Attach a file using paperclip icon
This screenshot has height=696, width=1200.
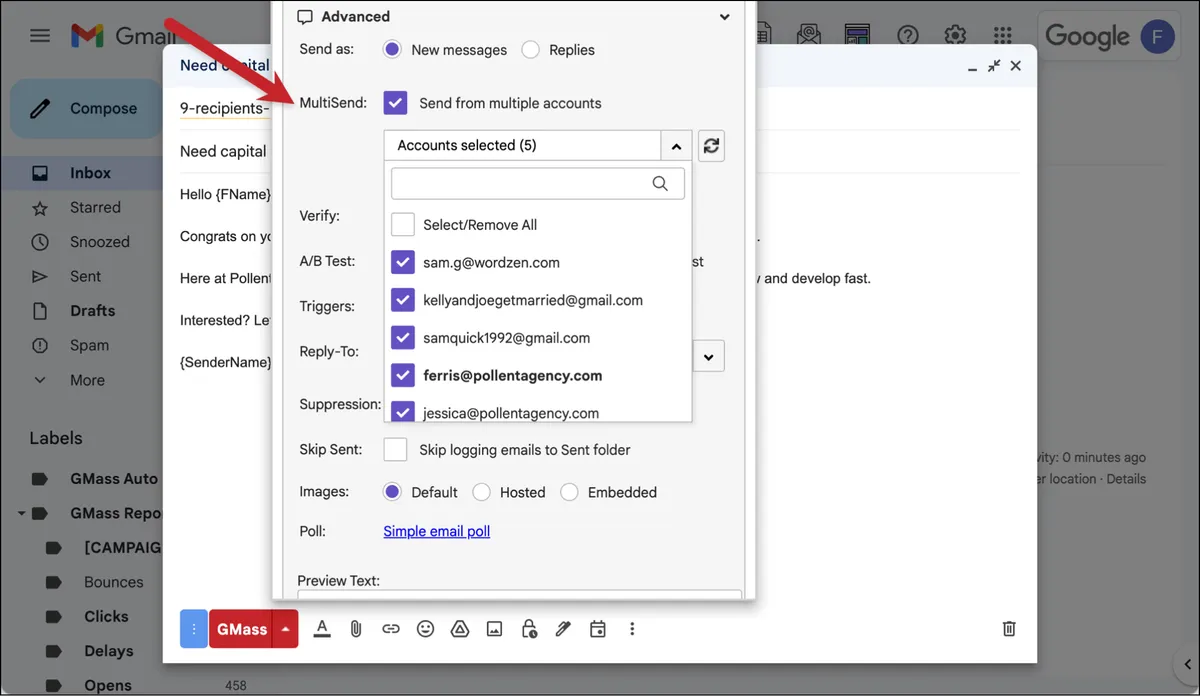click(x=355, y=629)
